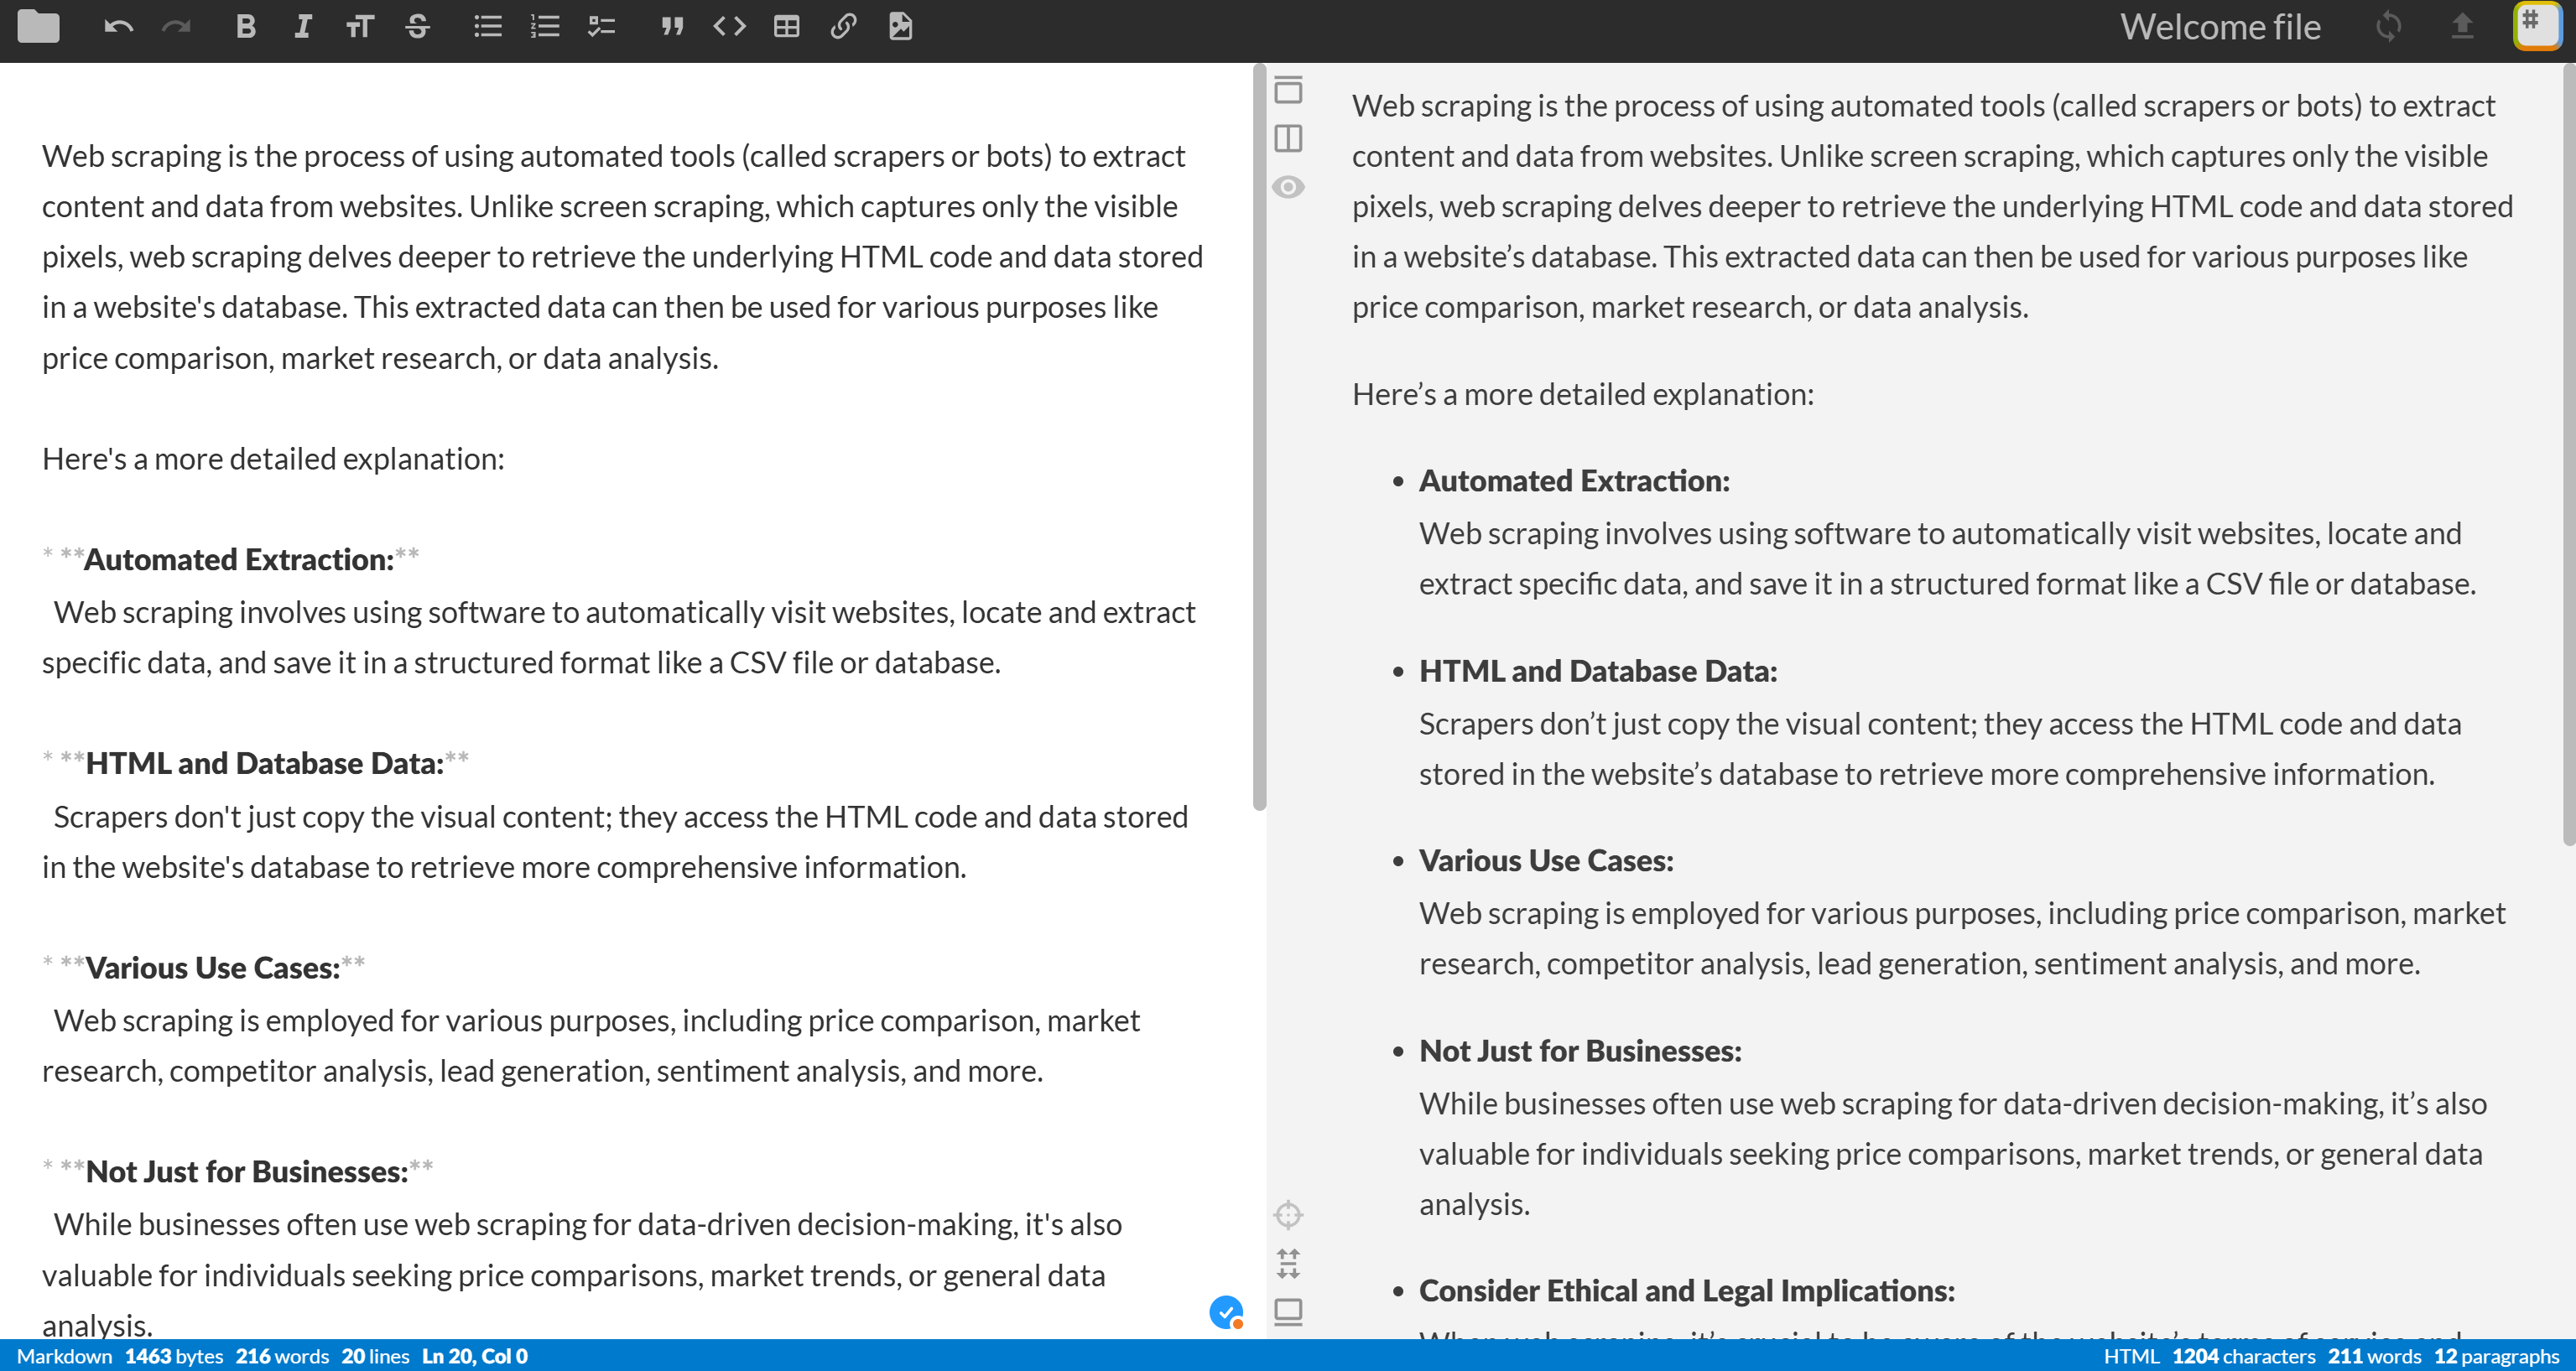The height and width of the screenshot is (1371, 2576).
Task: Click 'Not Just for Businesses:' bullet in preview
Action: click(1580, 1051)
